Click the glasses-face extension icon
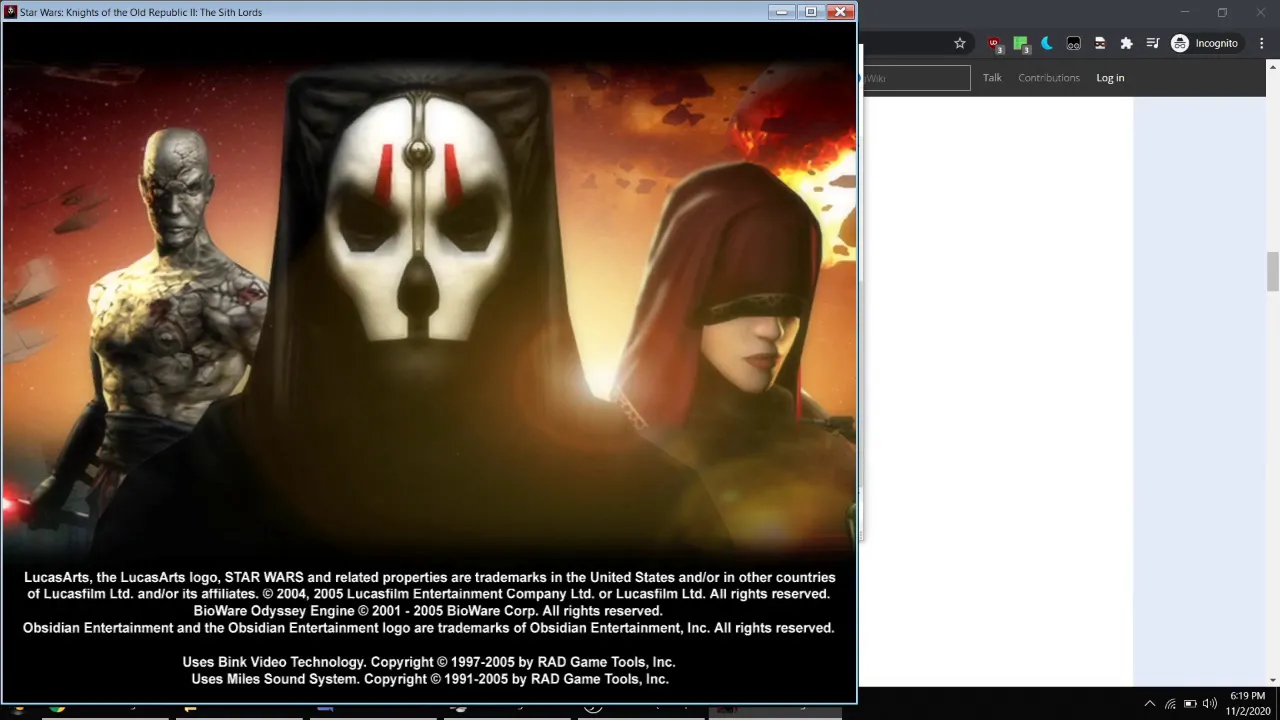1280x720 pixels. click(x=1073, y=43)
